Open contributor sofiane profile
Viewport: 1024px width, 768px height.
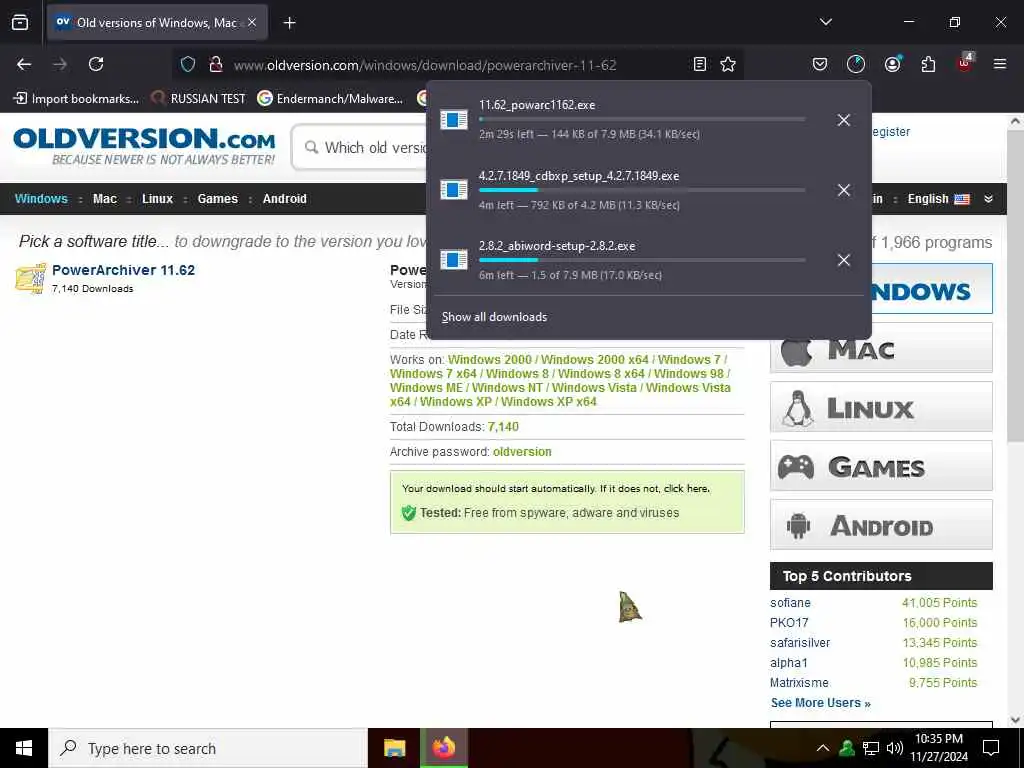(x=790, y=603)
